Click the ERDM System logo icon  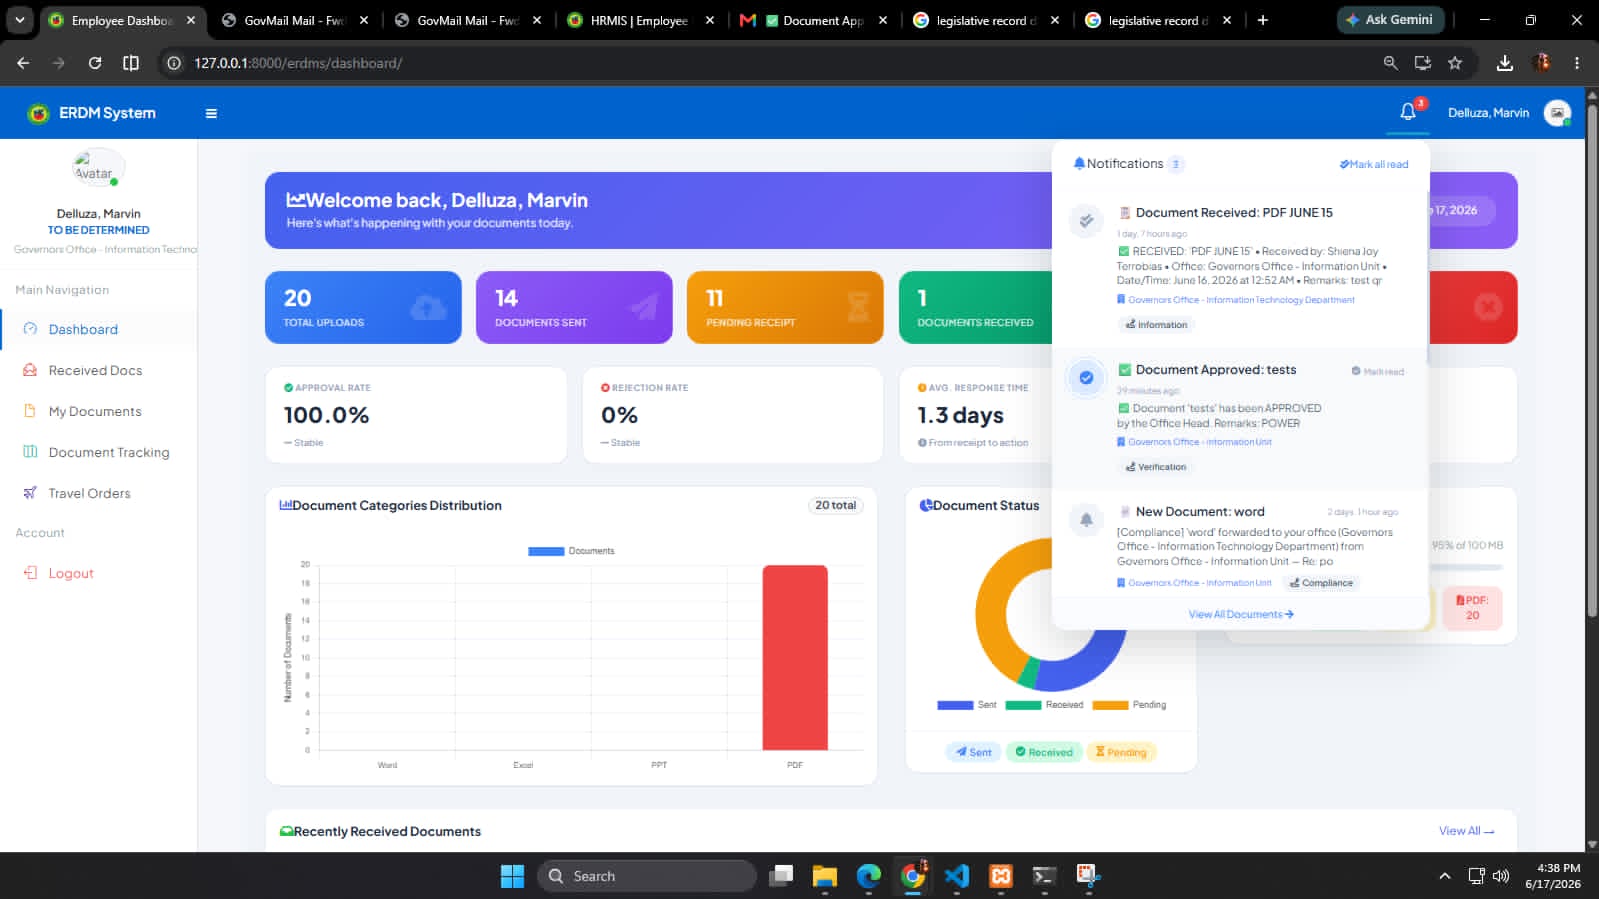38,113
